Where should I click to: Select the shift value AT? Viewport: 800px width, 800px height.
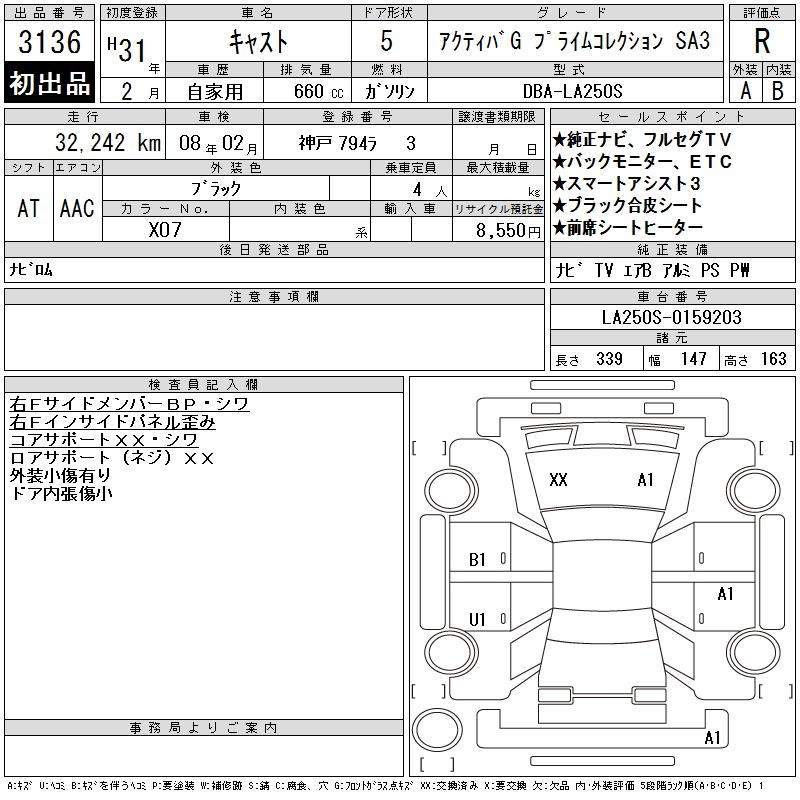[28, 209]
